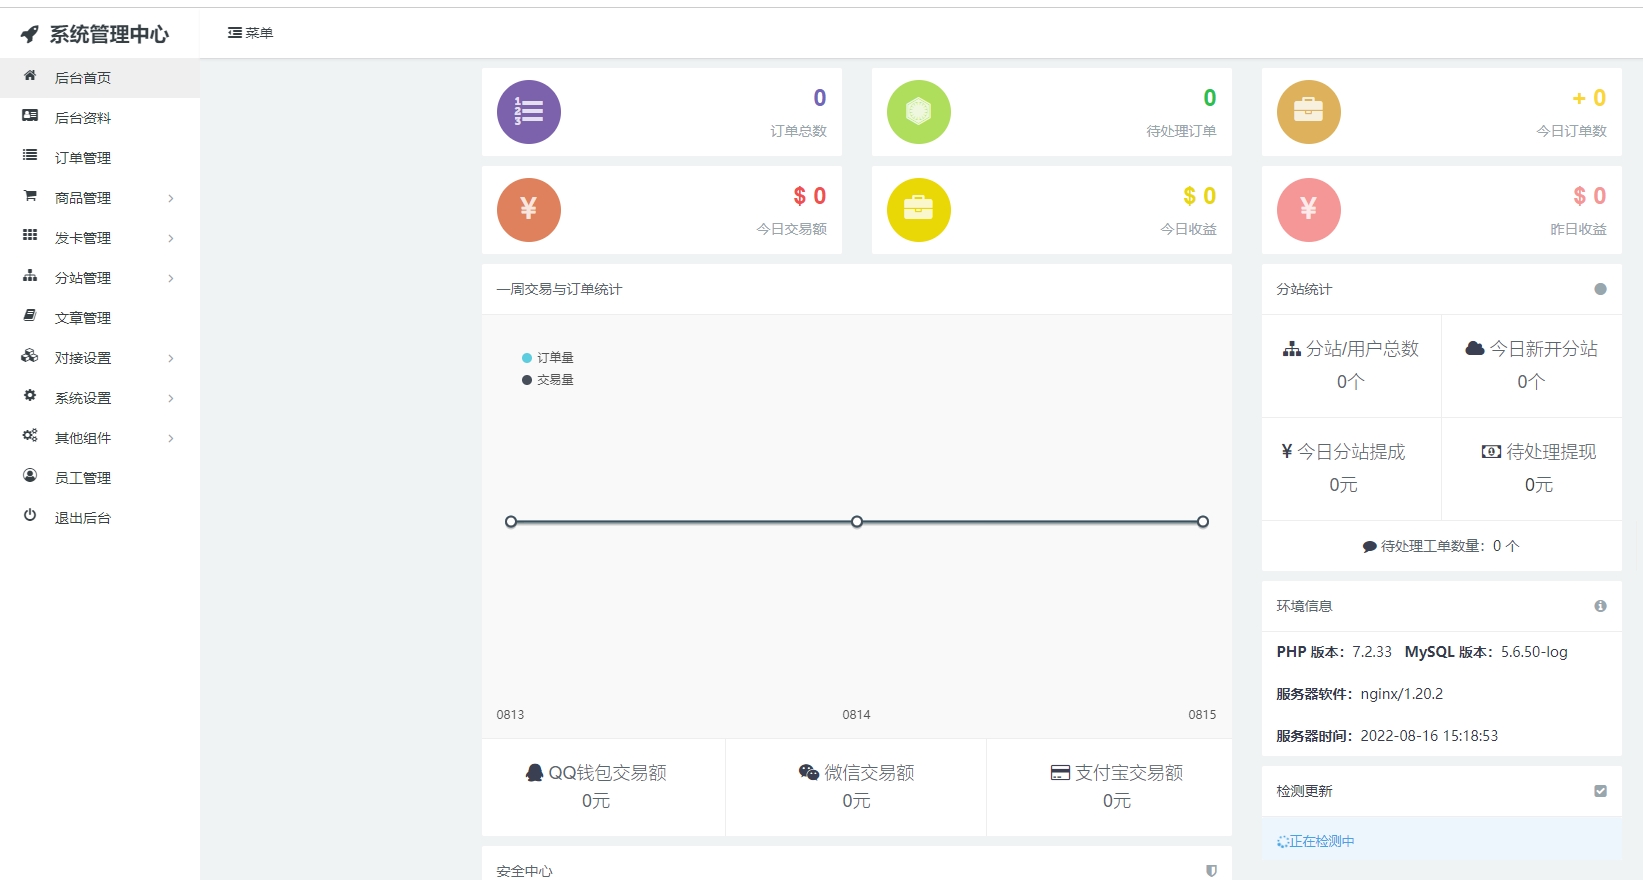Toggle the 交易量 series in chart legend

(548, 380)
